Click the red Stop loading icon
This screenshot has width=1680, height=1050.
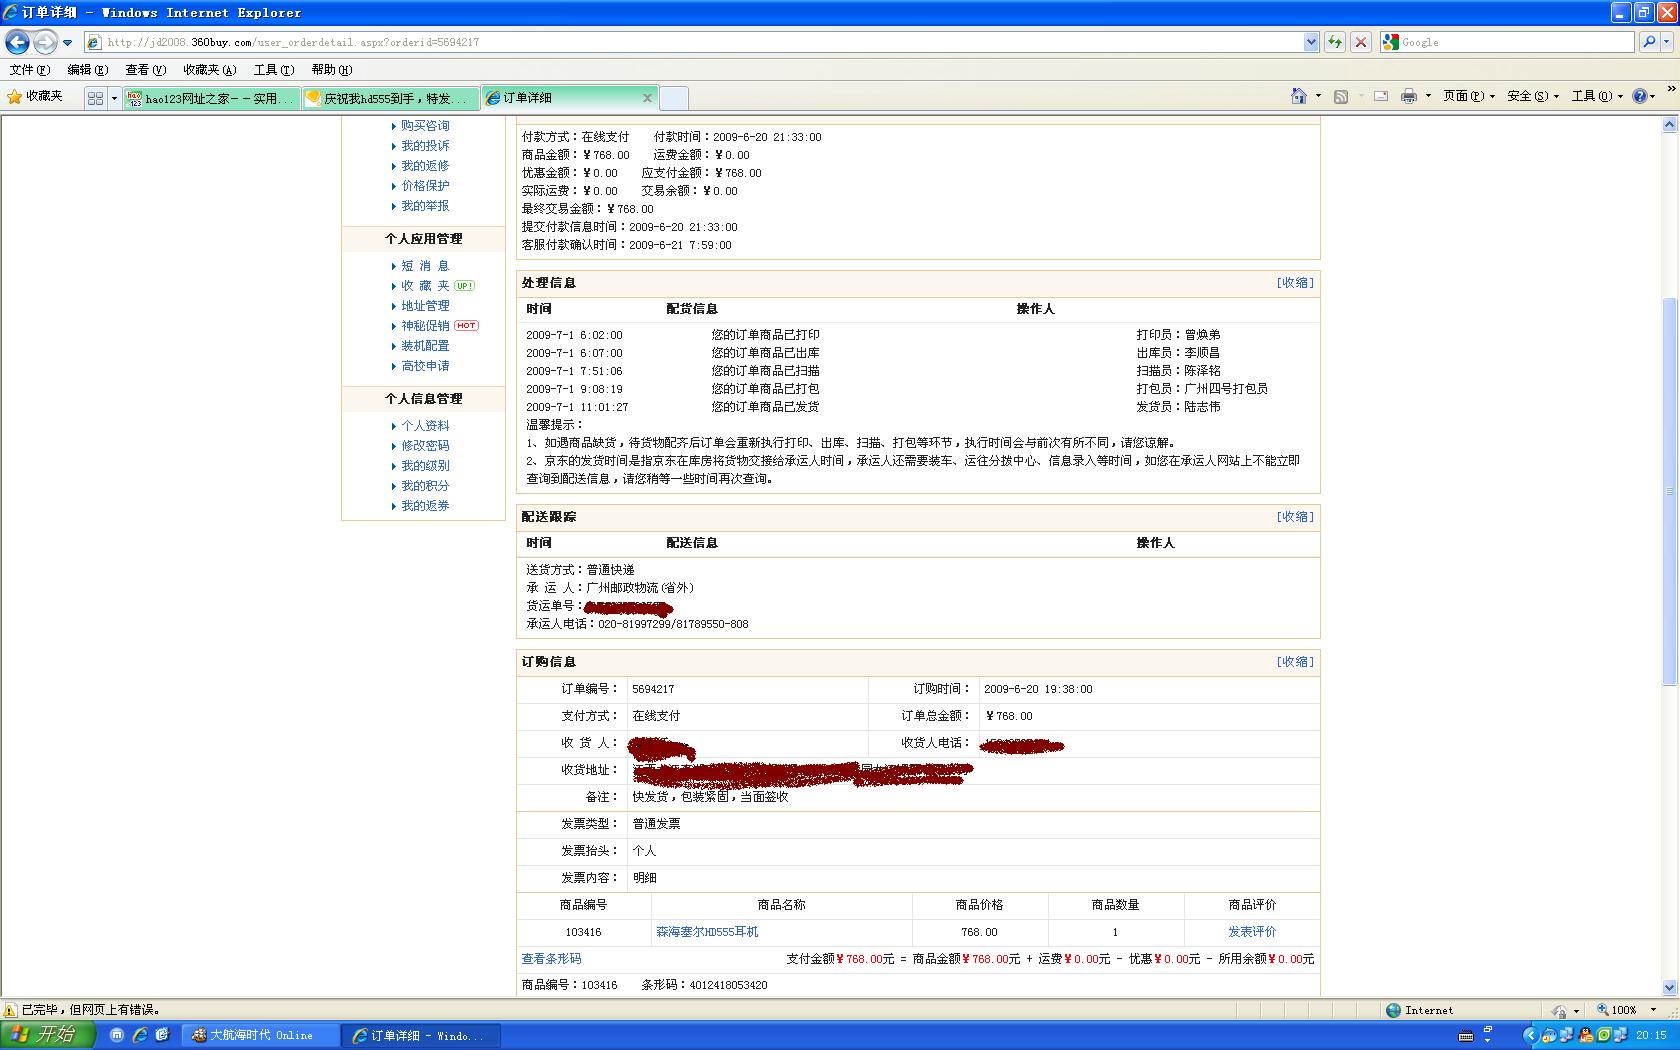click(1360, 42)
